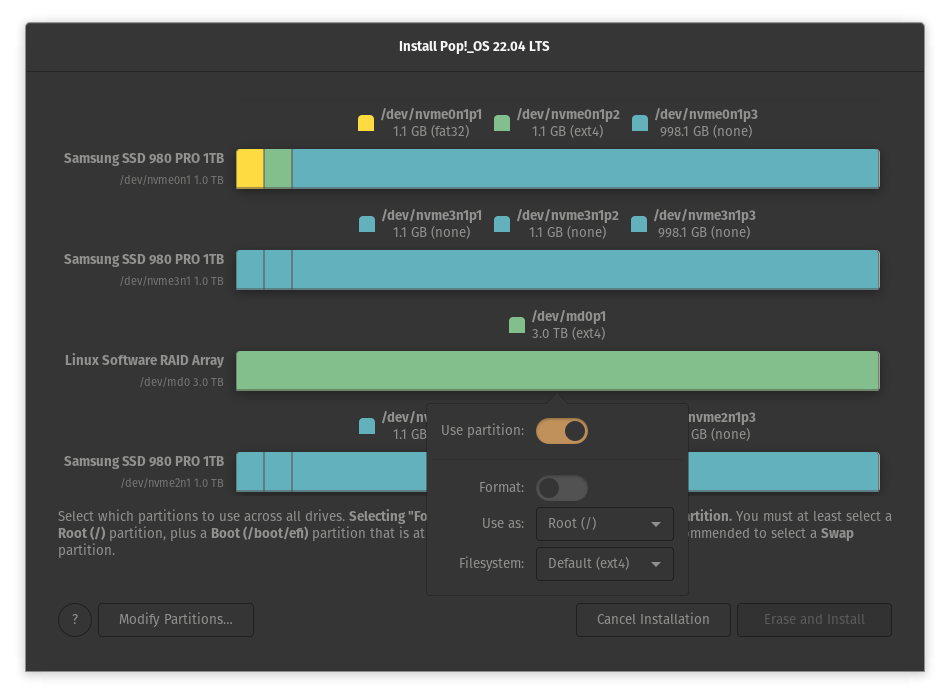Select the large green RAID array partition bar
This screenshot has height=700, width=950.
click(557, 370)
